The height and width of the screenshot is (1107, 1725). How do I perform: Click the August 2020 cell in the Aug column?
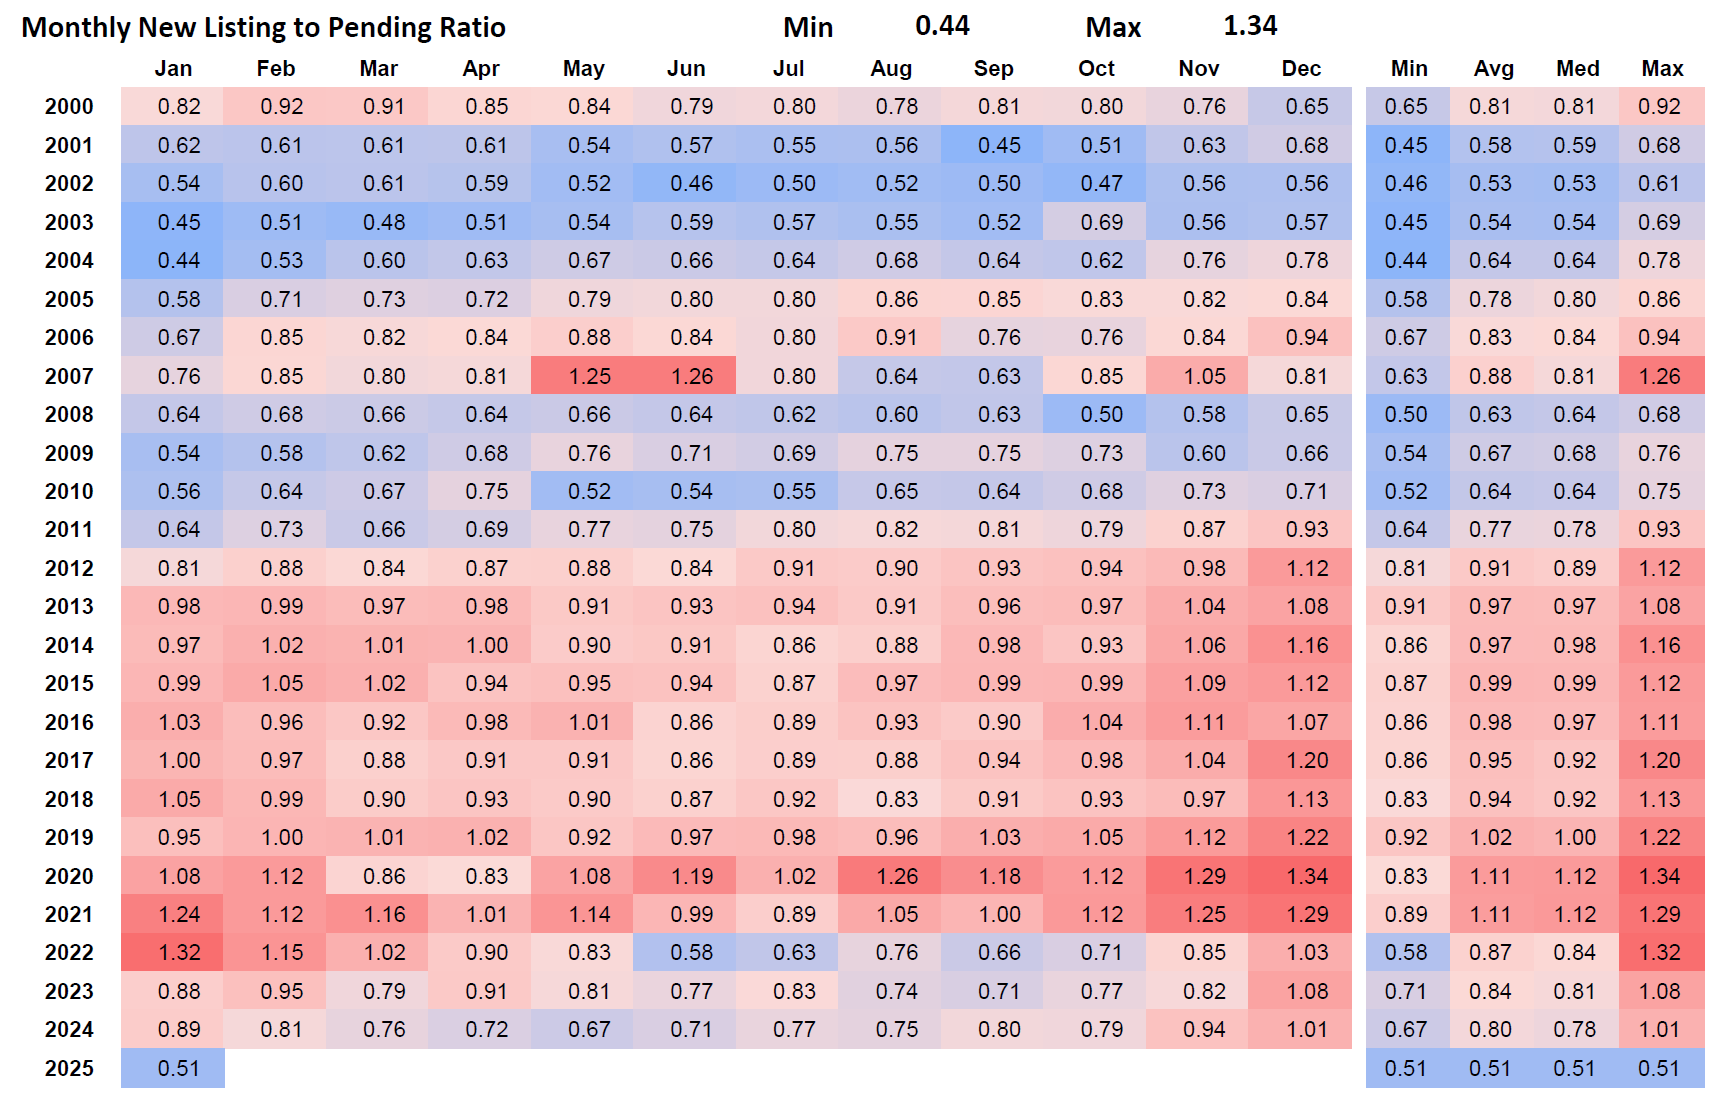tap(896, 876)
